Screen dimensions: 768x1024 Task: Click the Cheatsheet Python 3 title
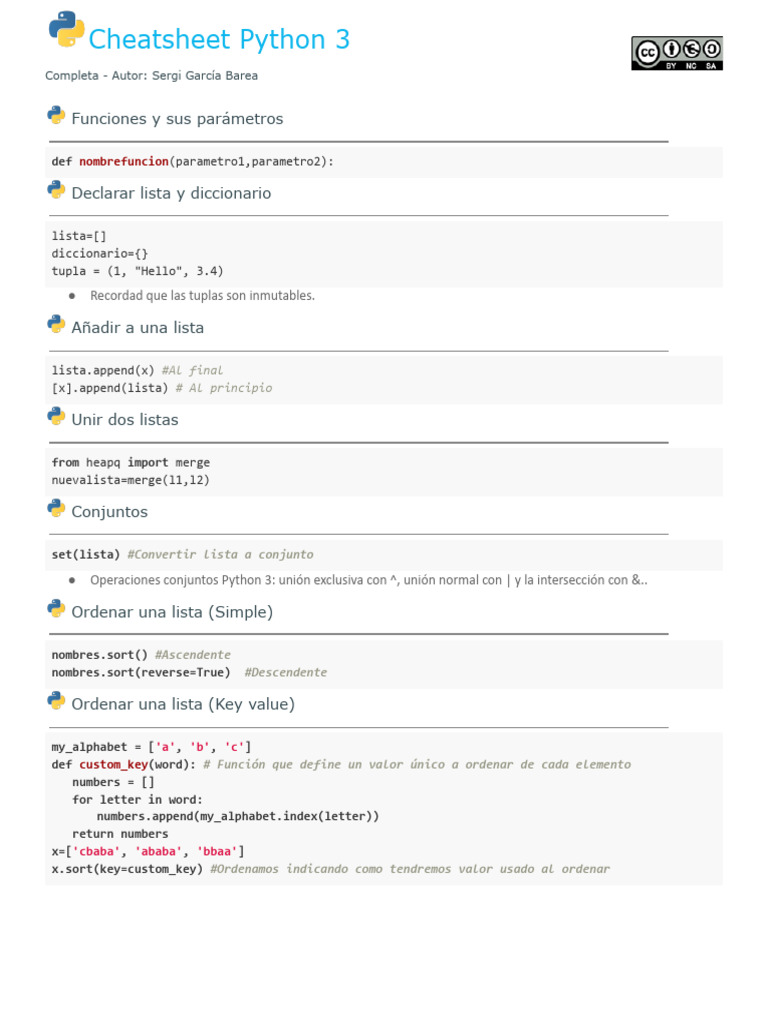pos(219,40)
